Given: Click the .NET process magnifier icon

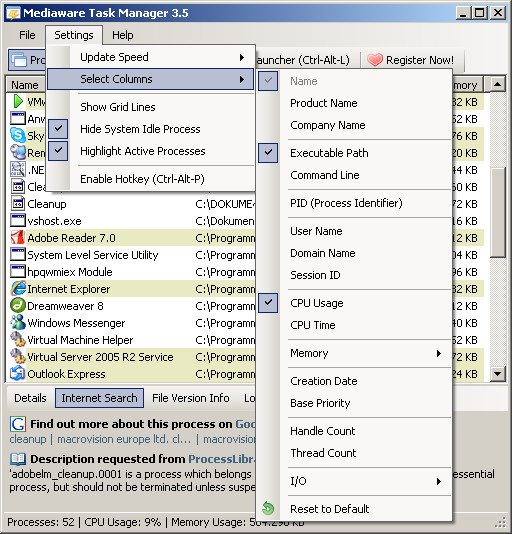Looking at the screenshot, I should (18, 170).
